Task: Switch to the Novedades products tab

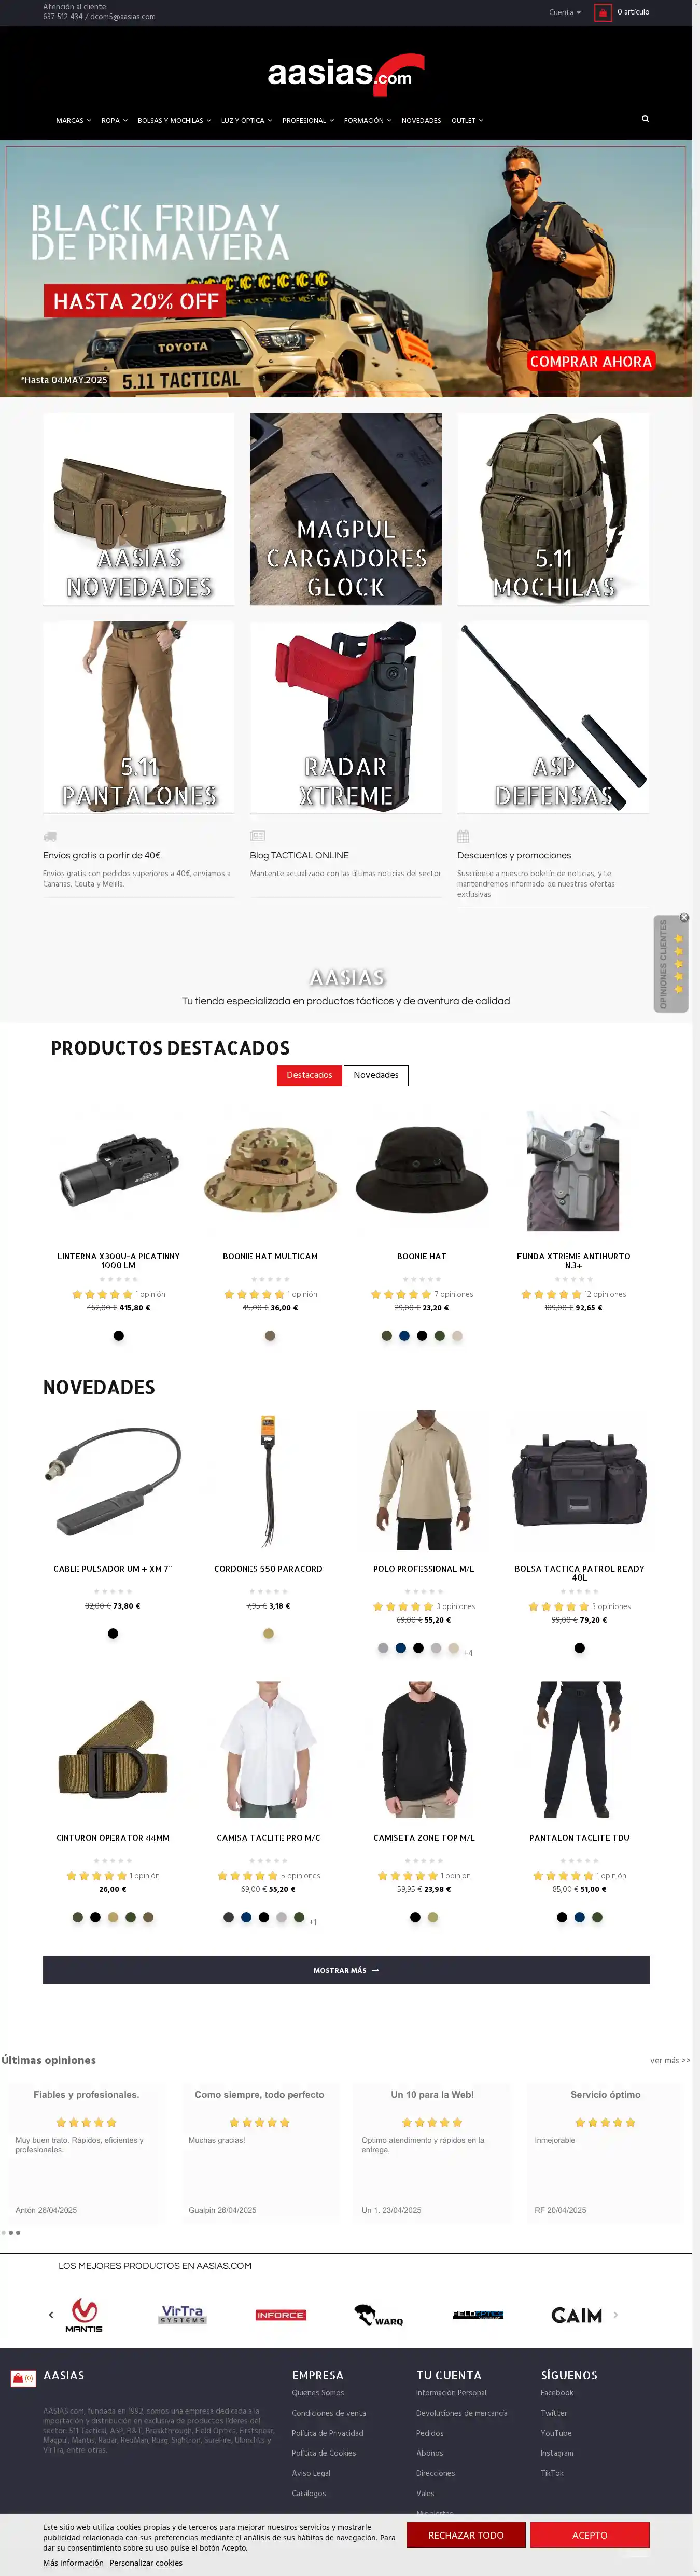Action: tap(376, 1075)
